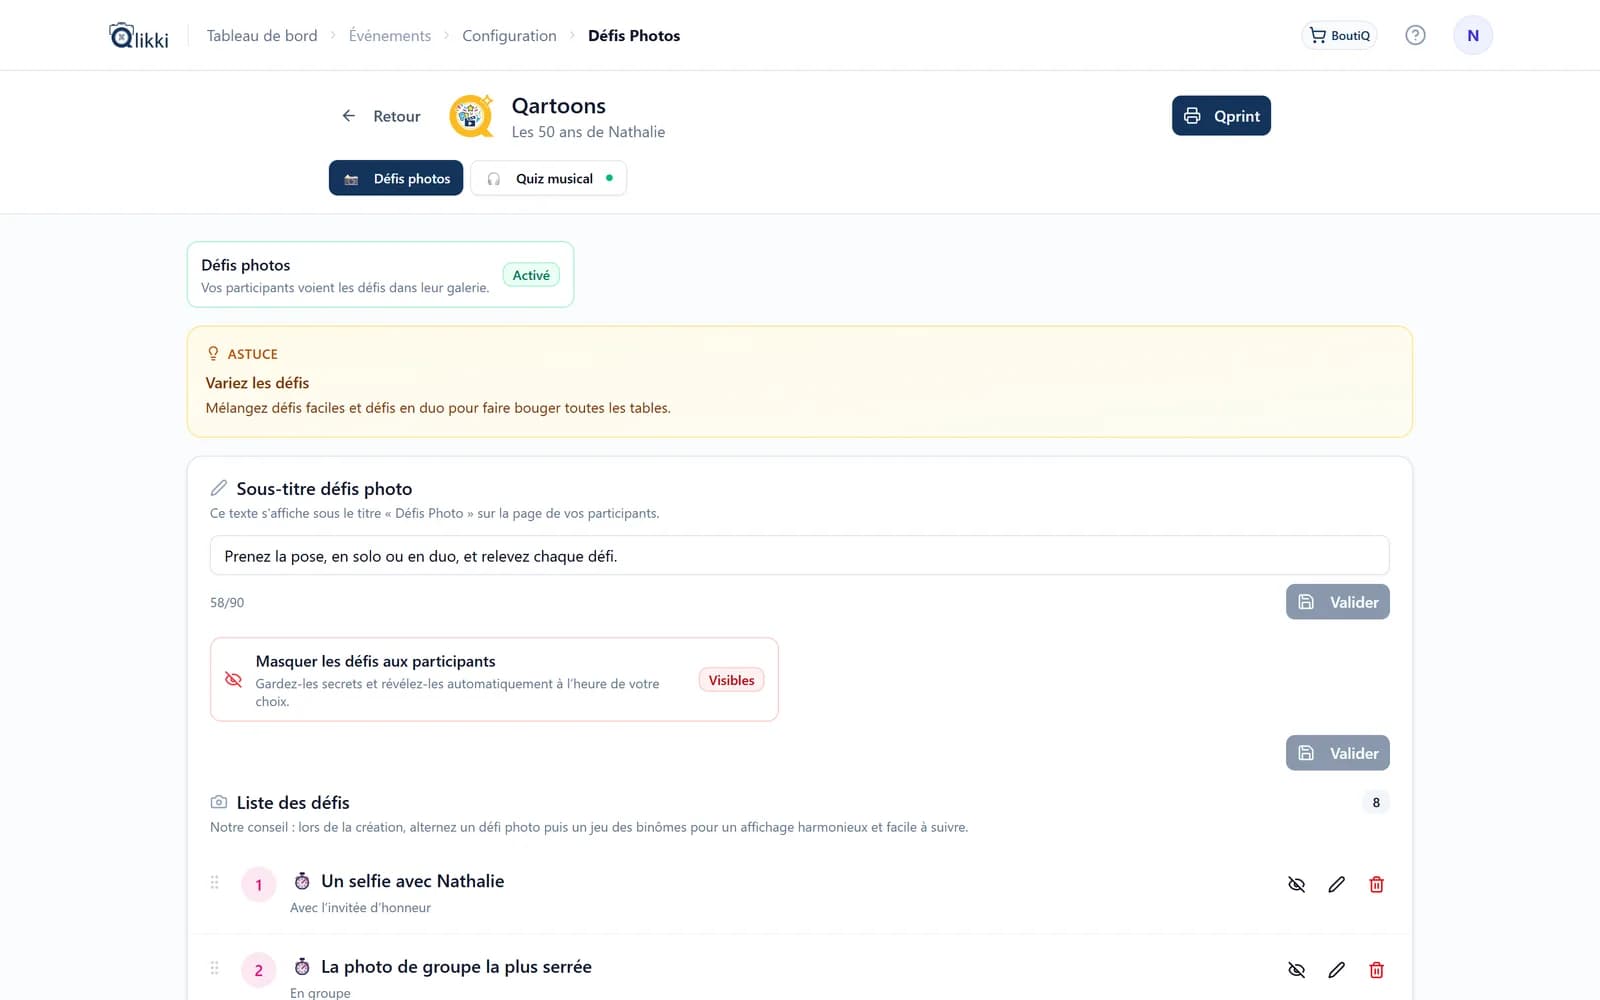Grab the drag handle of challenge 2

click(214, 968)
